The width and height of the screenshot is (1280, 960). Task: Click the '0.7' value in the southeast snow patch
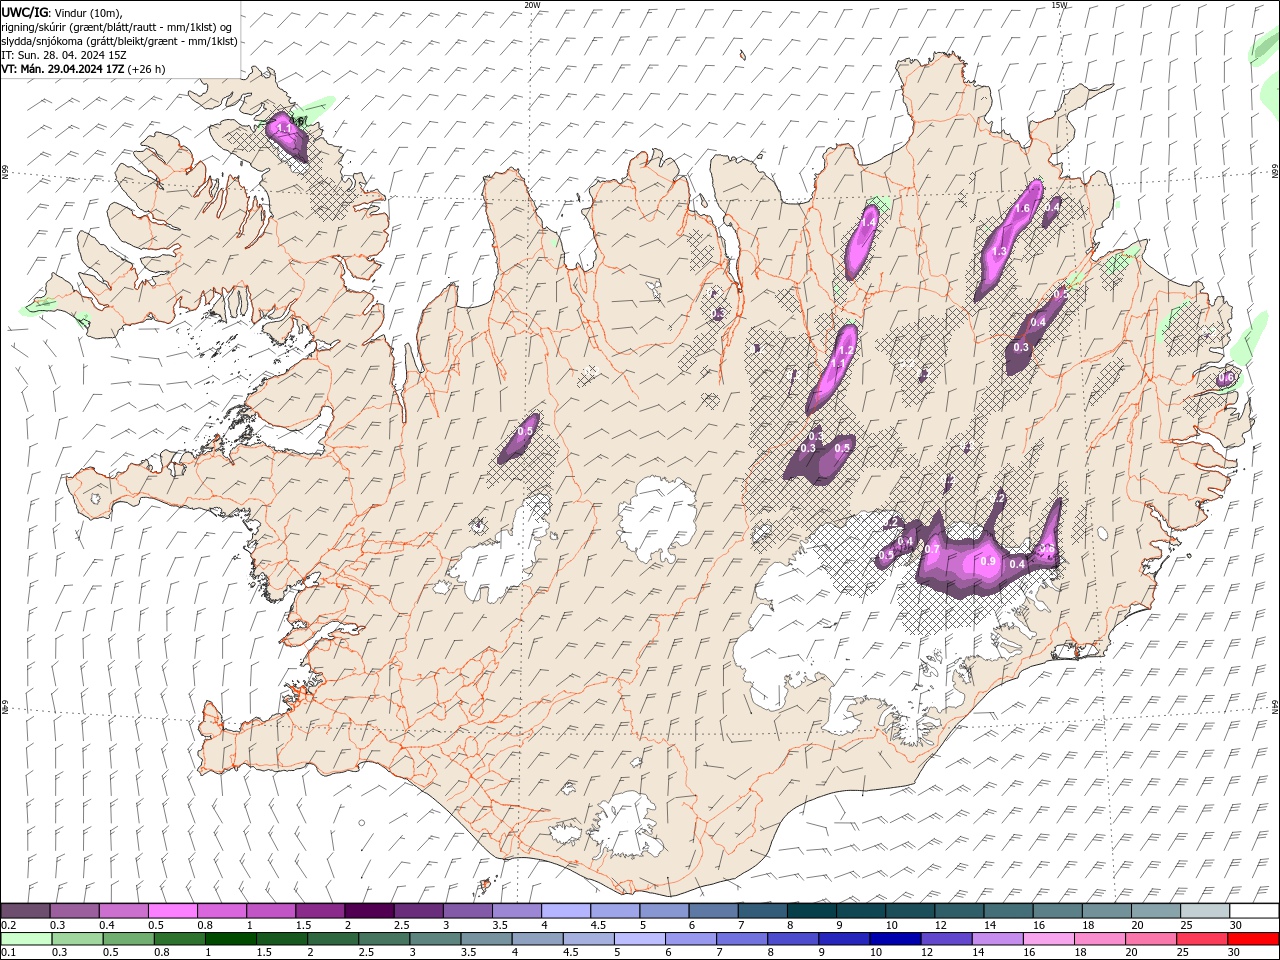coord(932,550)
